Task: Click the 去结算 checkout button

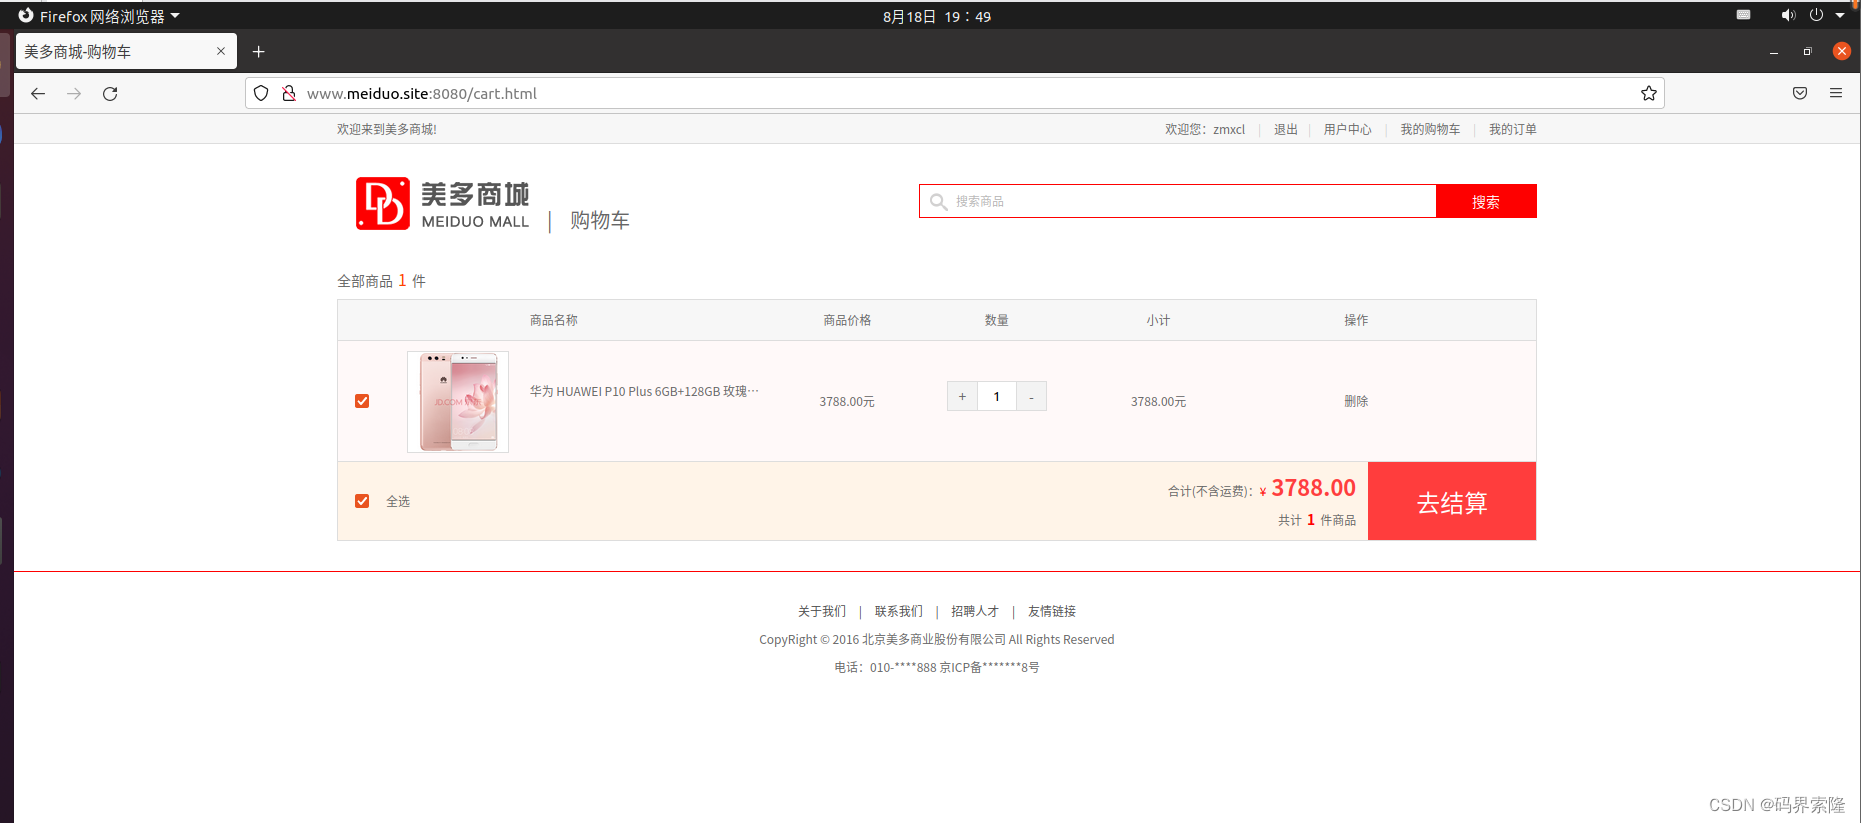Action: [x=1452, y=501]
